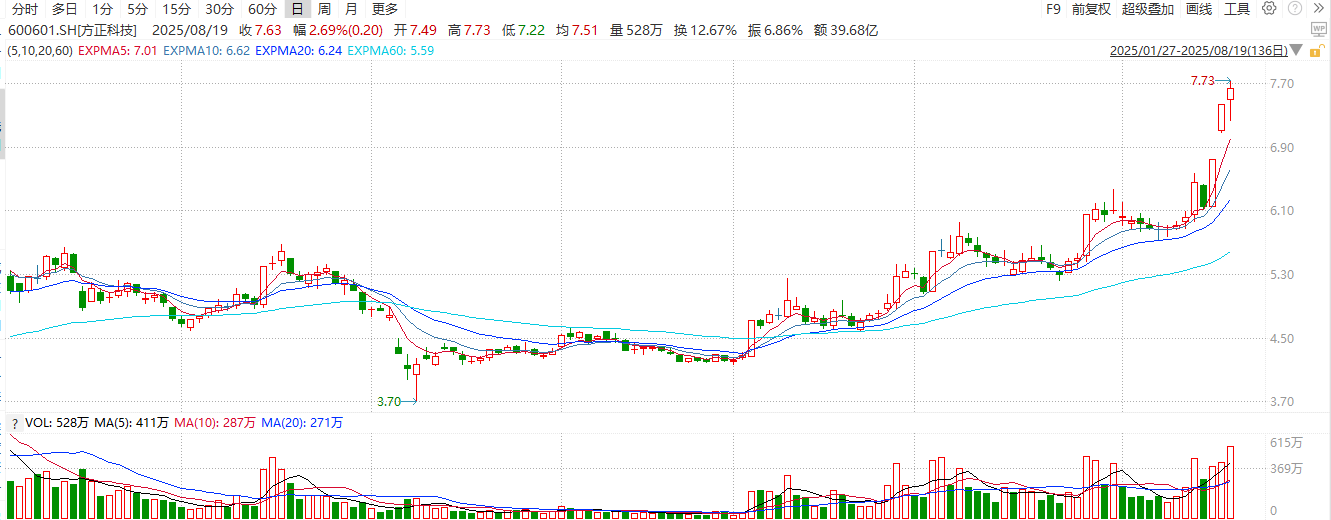
Task: Select the 日 daily period tab
Action: tap(297, 9)
